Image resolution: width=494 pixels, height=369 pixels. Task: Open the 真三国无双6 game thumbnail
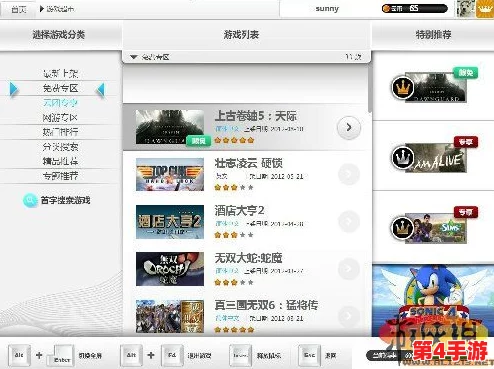coord(170,316)
